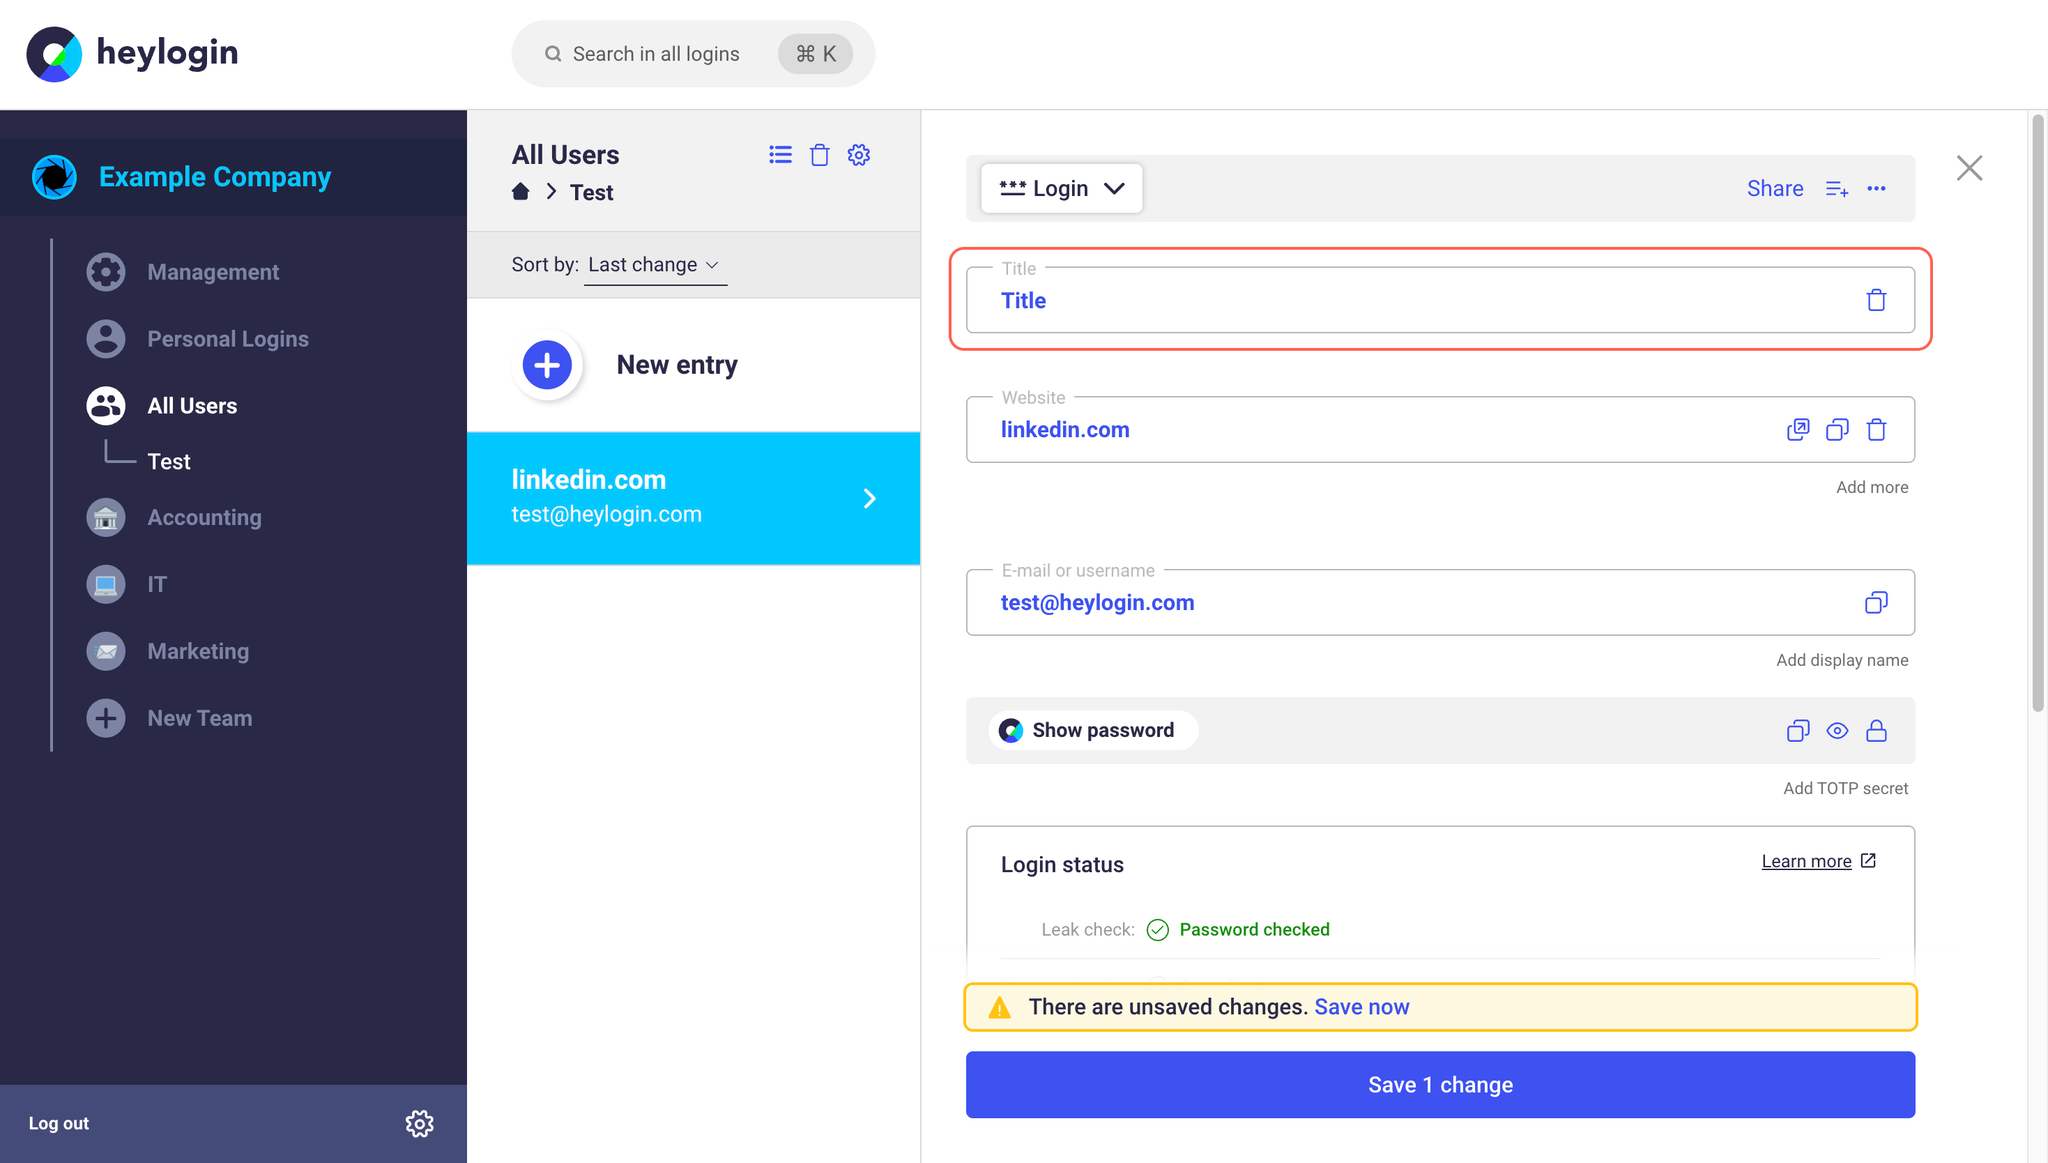The image size is (2048, 1163).
Task: Click the Personal Logins avatar icon
Action: click(x=106, y=339)
